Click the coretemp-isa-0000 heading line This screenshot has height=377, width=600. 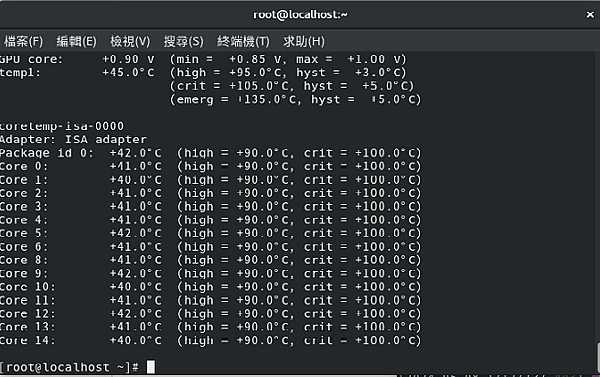coord(62,126)
